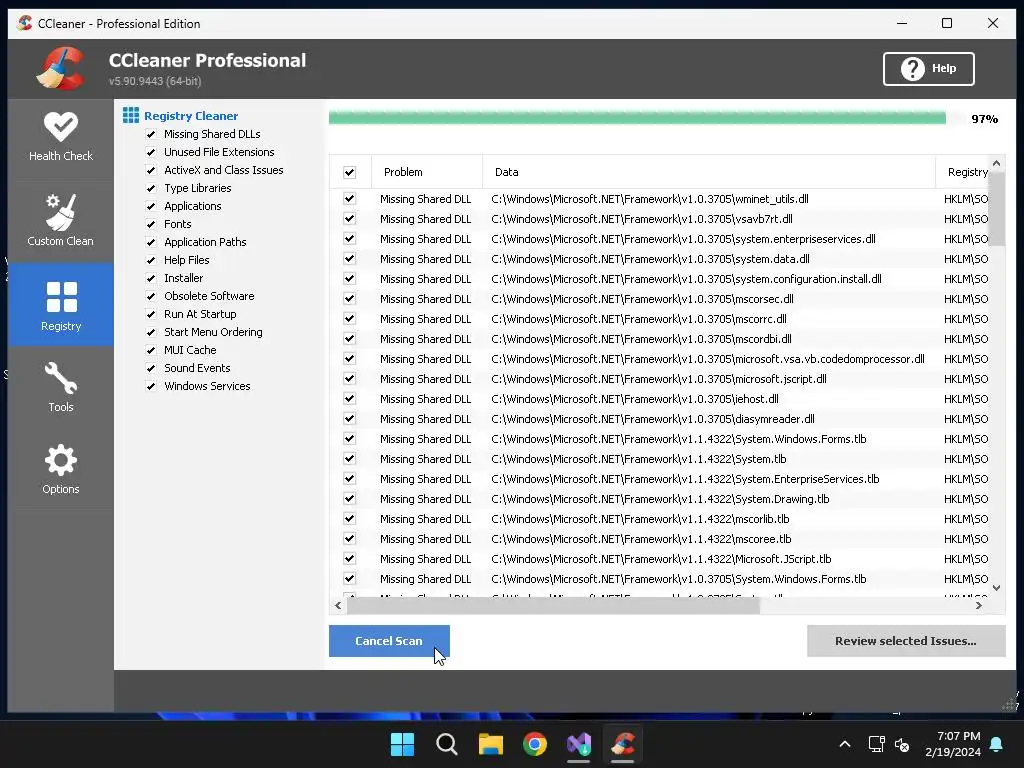The image size is (1024, 768).
Task: Open the Health Check section
Action: 61,136
